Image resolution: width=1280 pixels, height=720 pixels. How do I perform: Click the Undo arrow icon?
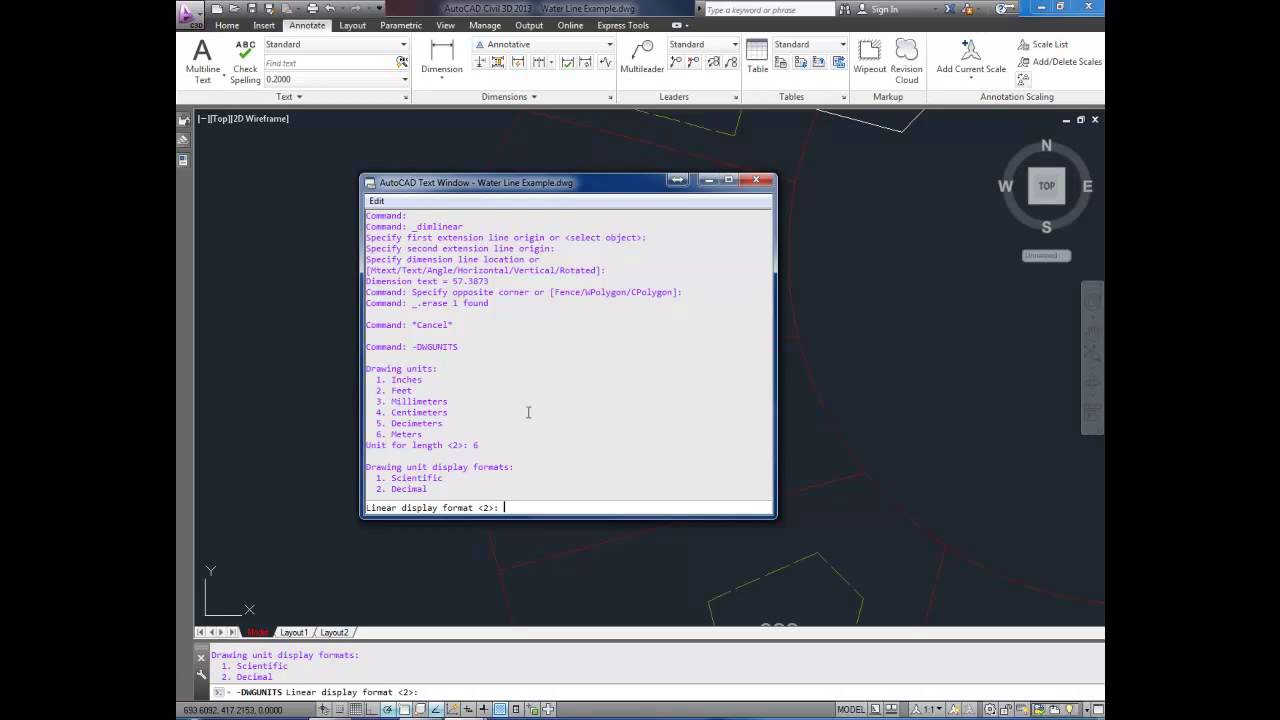pos(331,9)
